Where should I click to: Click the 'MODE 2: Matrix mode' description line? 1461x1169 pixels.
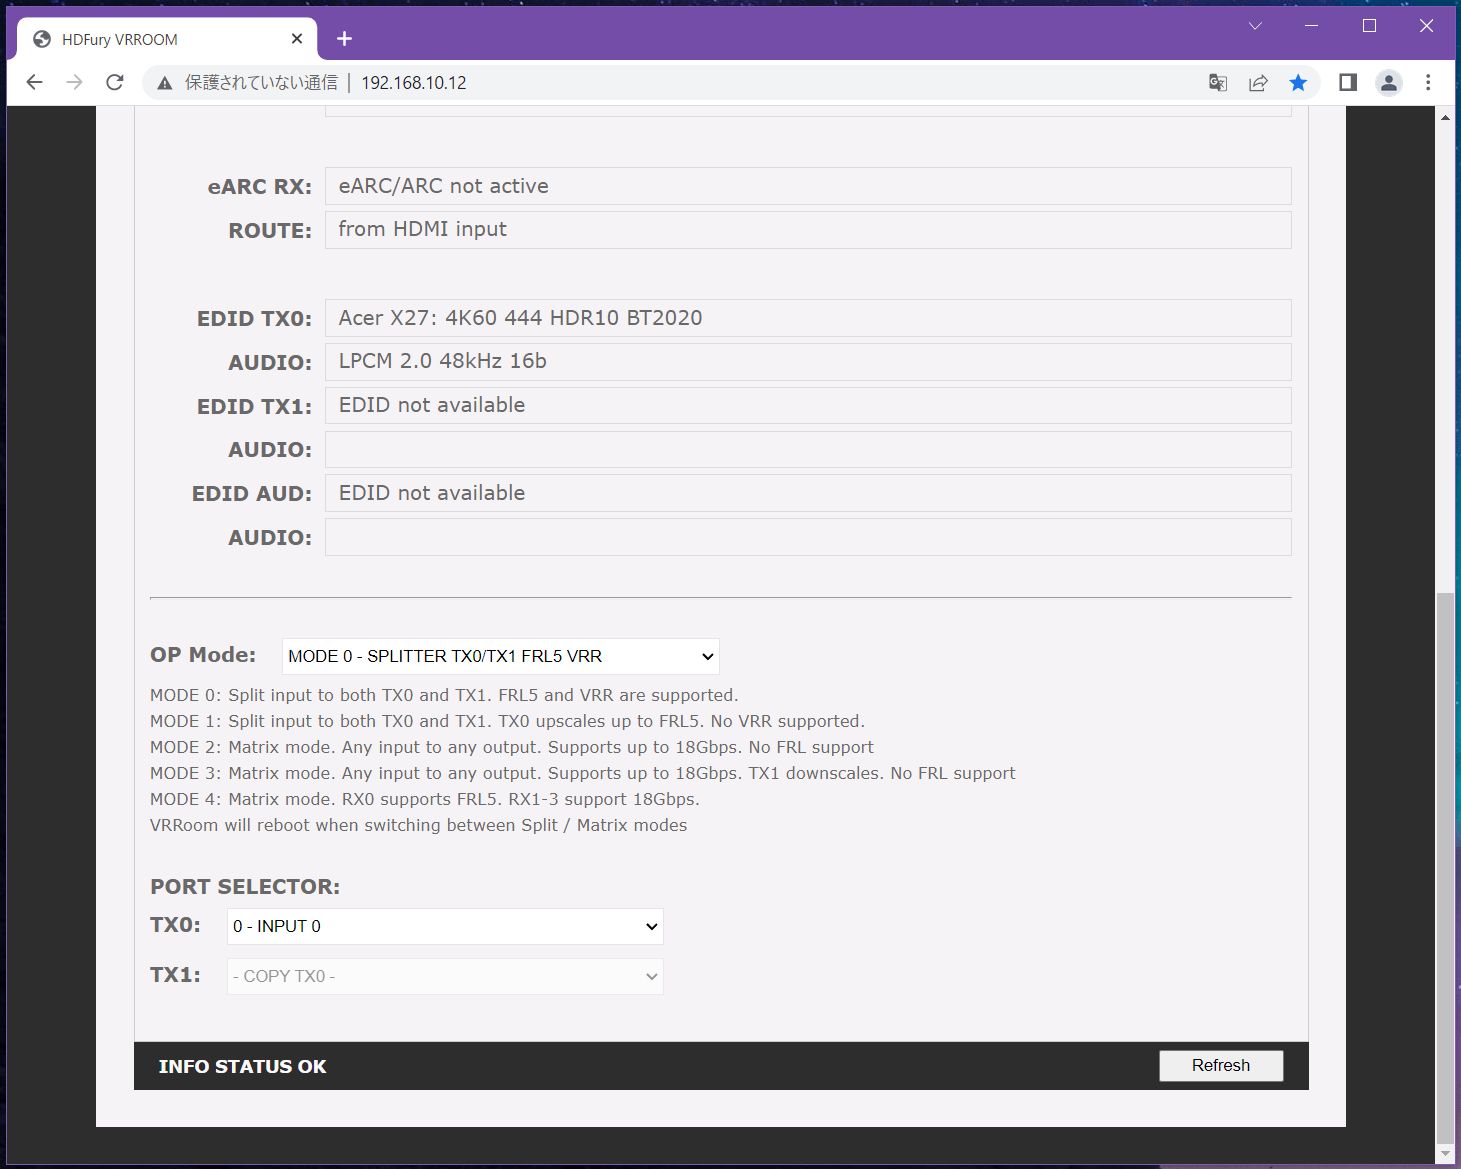click(512, 747)
